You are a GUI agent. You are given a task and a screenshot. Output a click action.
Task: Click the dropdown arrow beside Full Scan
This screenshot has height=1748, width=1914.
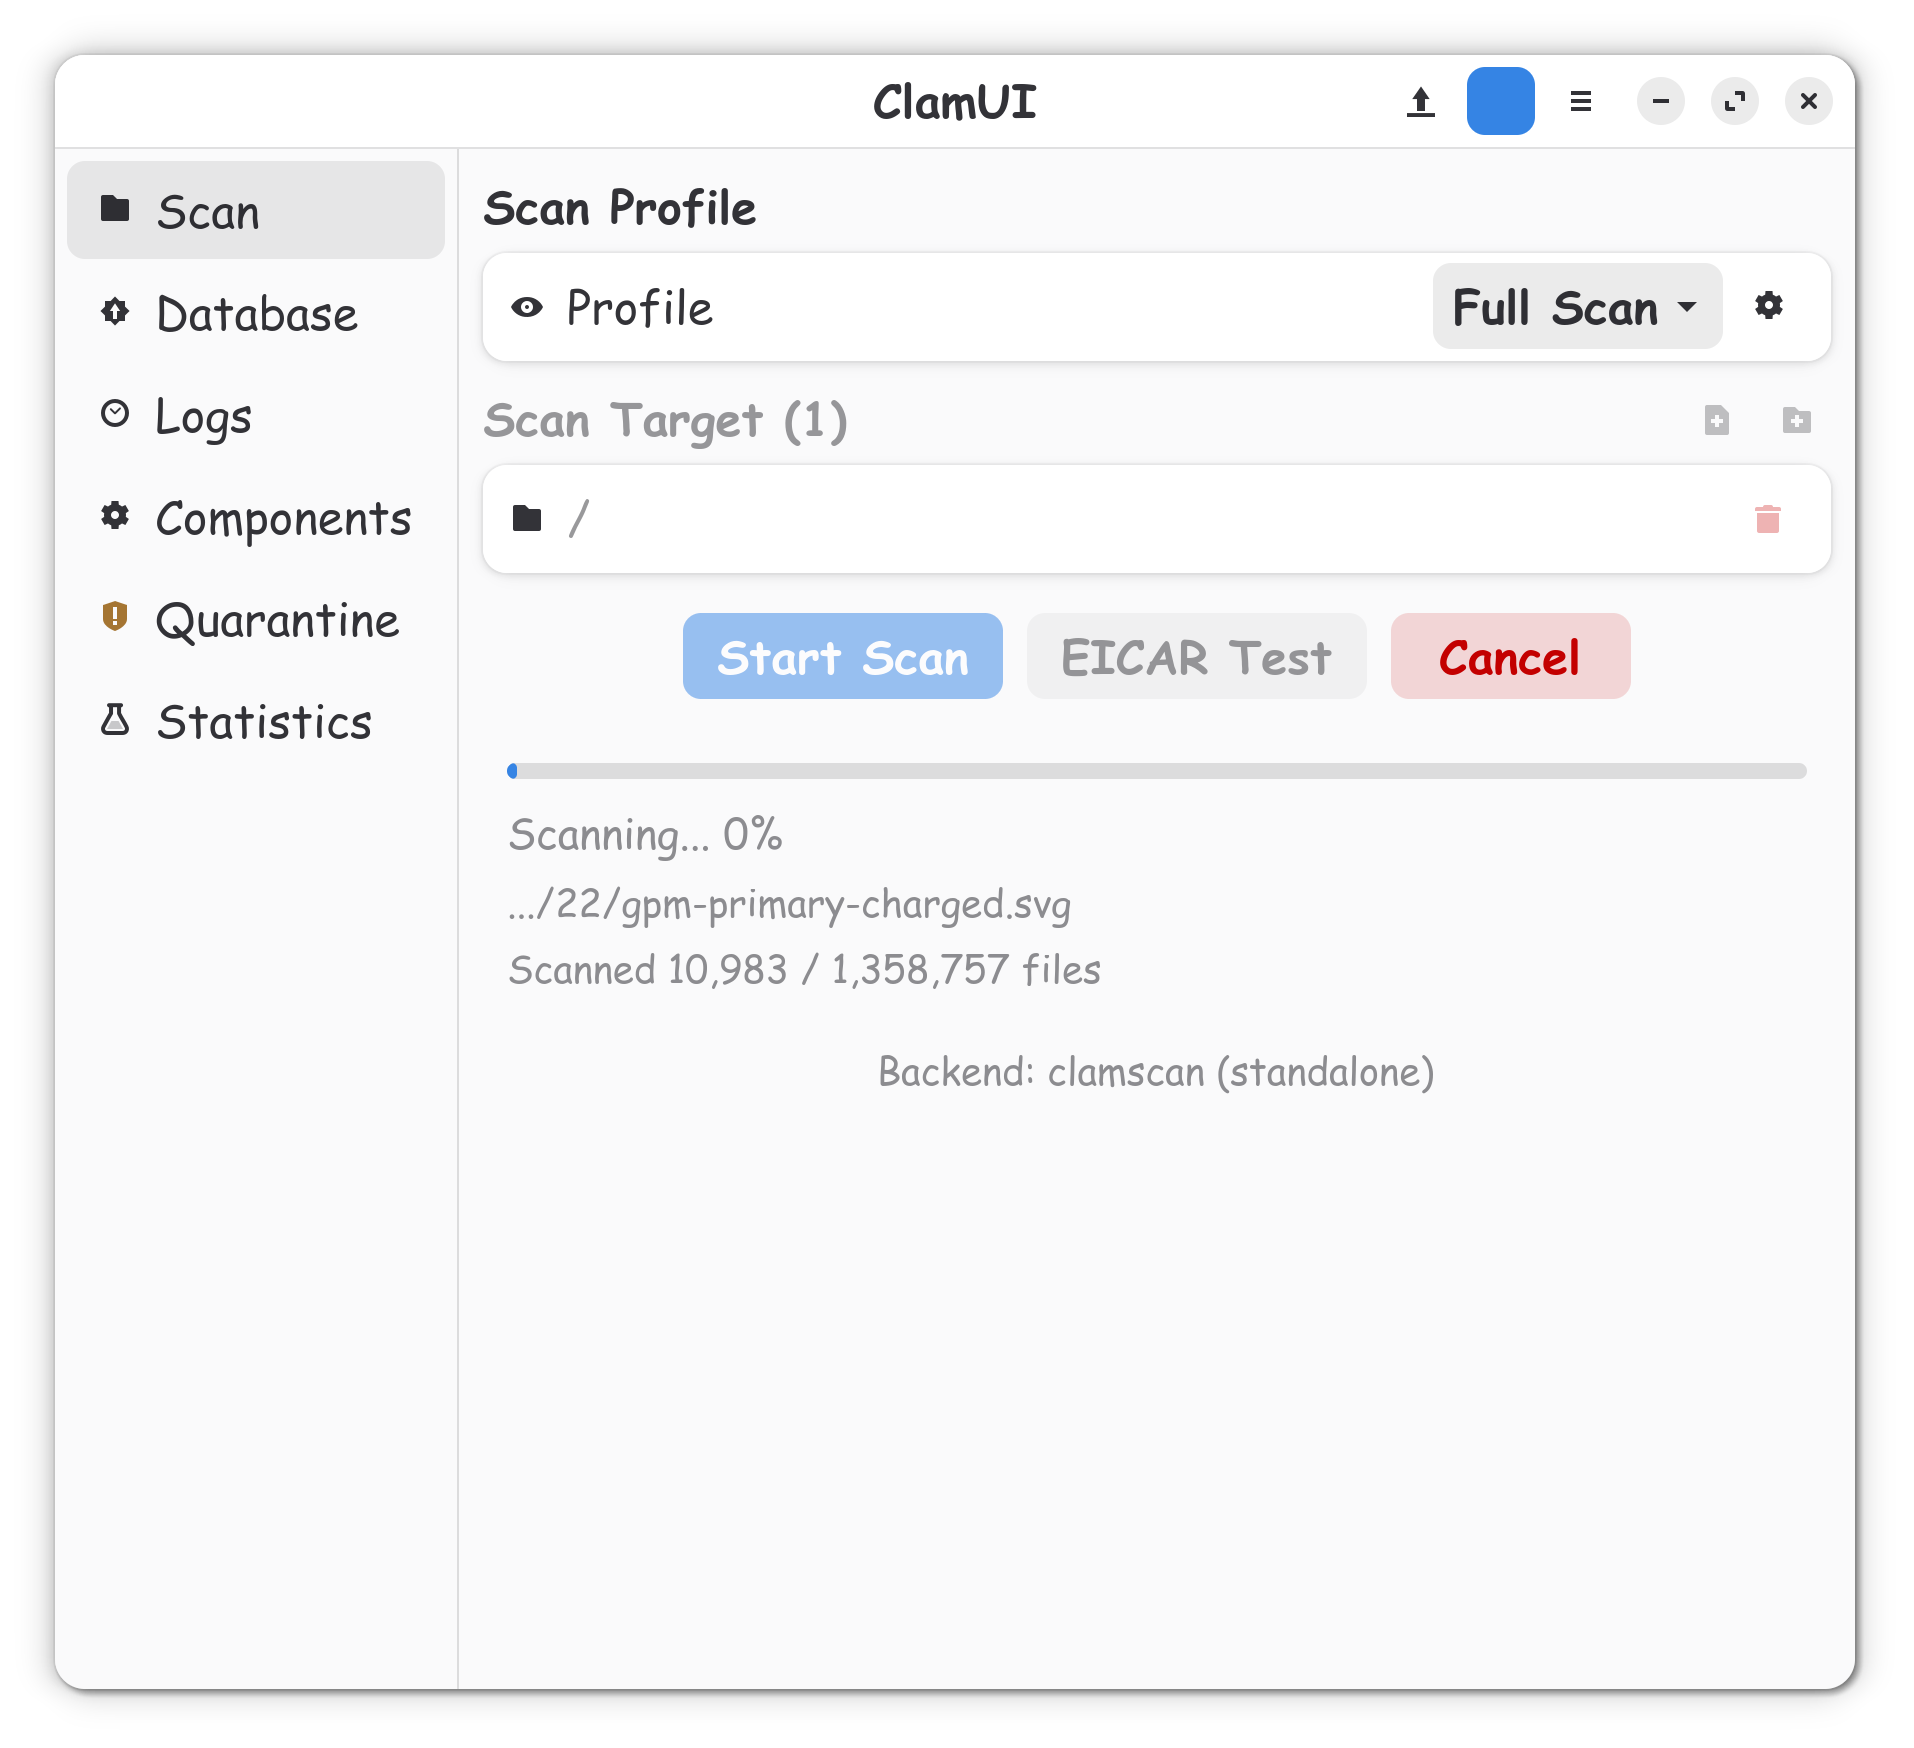(x=1688, y=307)
